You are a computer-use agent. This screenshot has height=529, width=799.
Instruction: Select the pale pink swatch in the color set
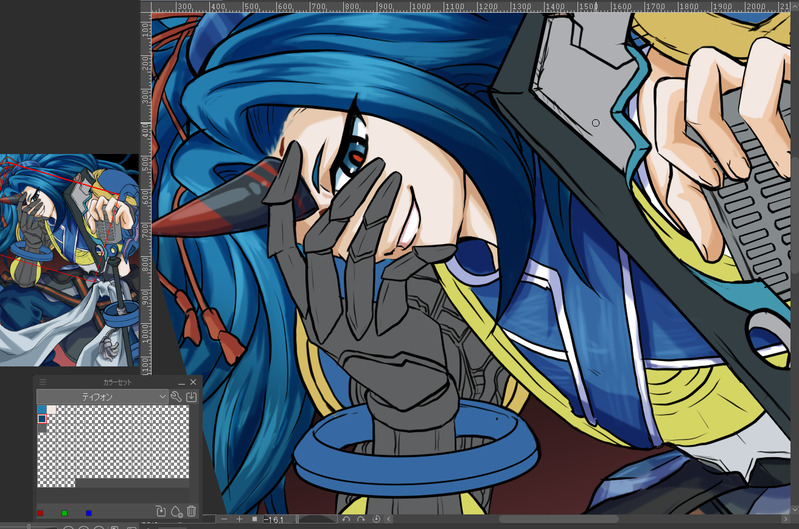[x=51, y=409]
